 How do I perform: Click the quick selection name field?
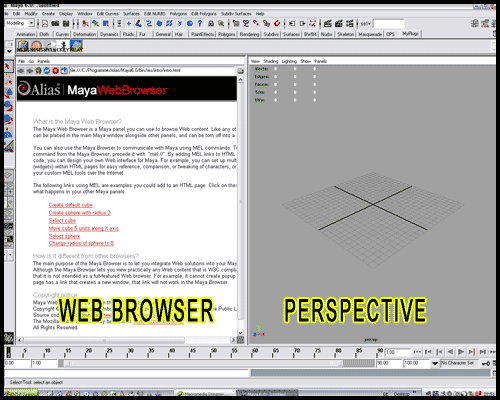point(389,24)
